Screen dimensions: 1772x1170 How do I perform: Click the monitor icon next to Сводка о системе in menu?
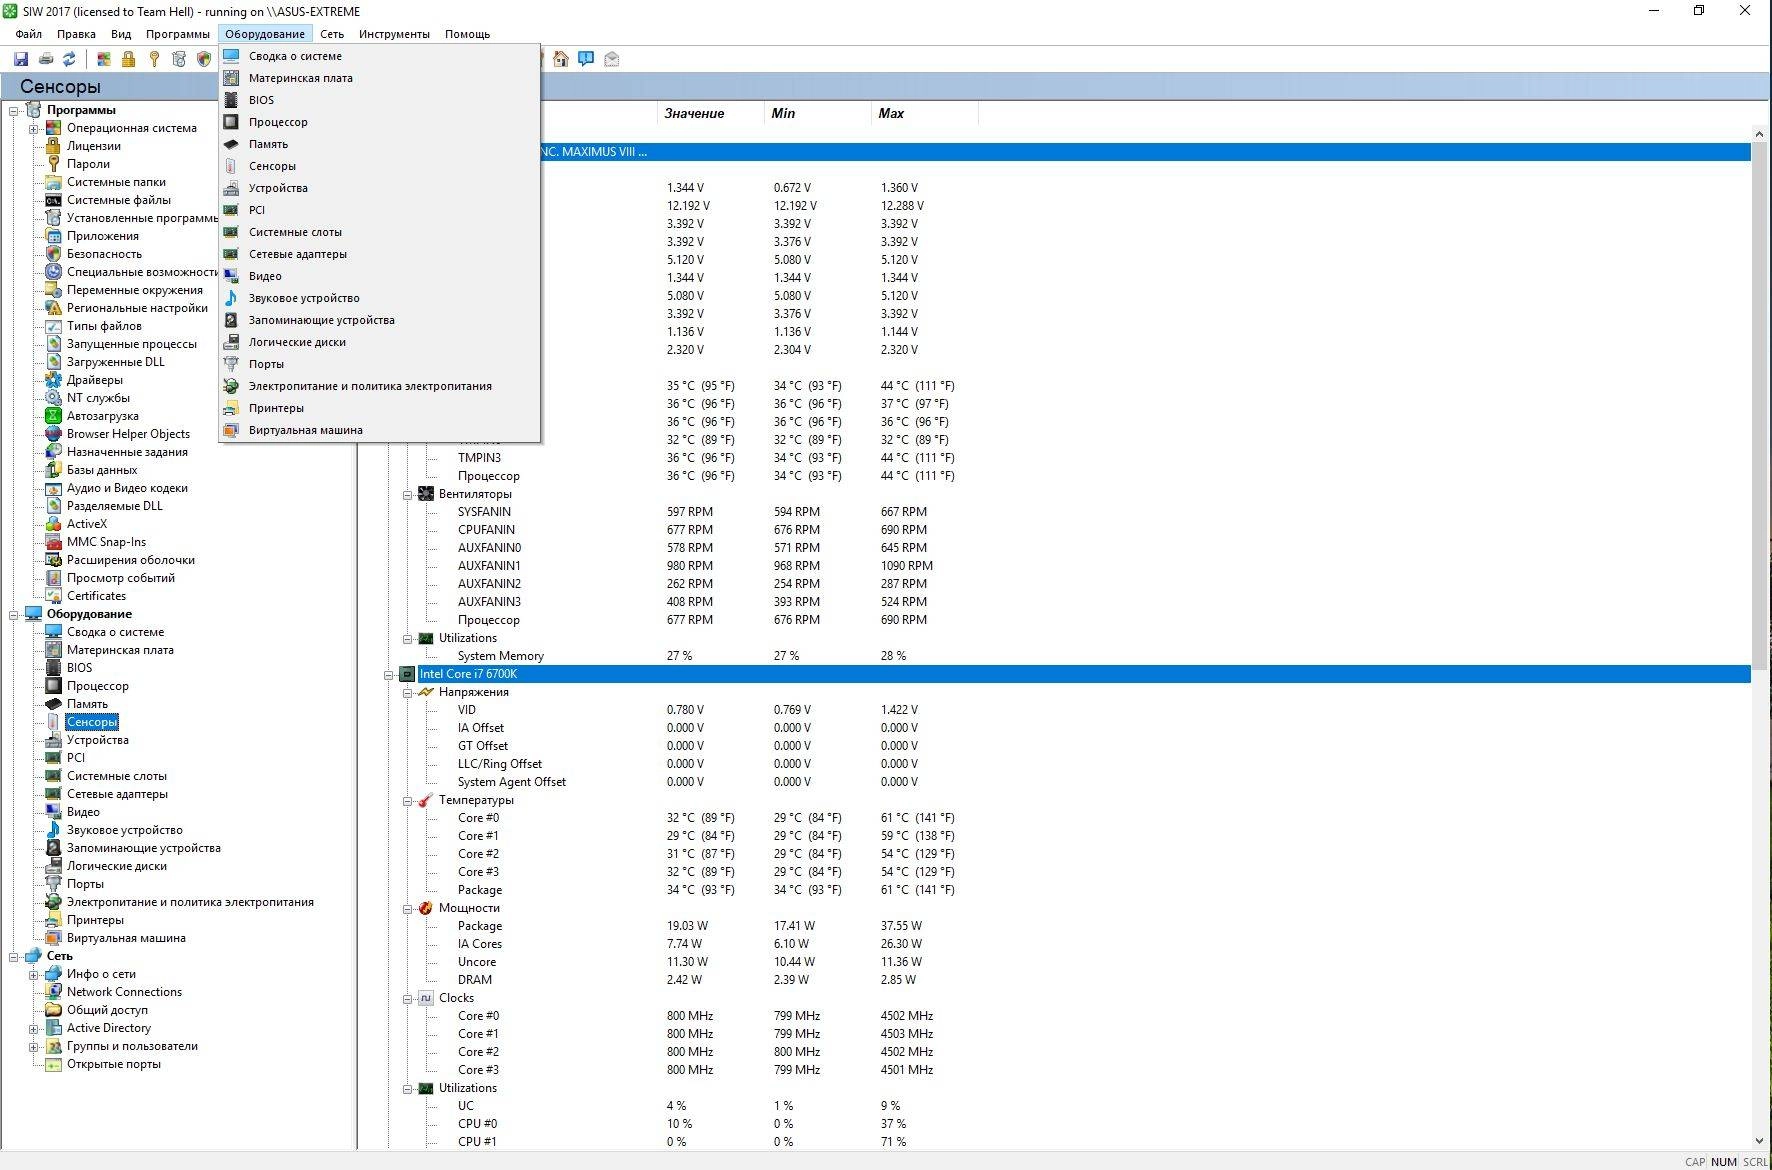pos(231,56)
